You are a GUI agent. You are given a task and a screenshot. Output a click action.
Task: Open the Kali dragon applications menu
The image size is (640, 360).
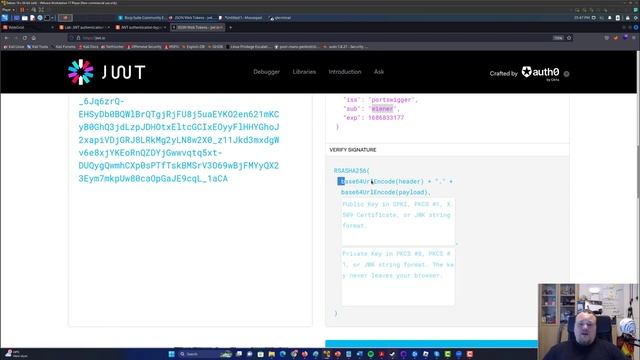[x=5, y=18]
